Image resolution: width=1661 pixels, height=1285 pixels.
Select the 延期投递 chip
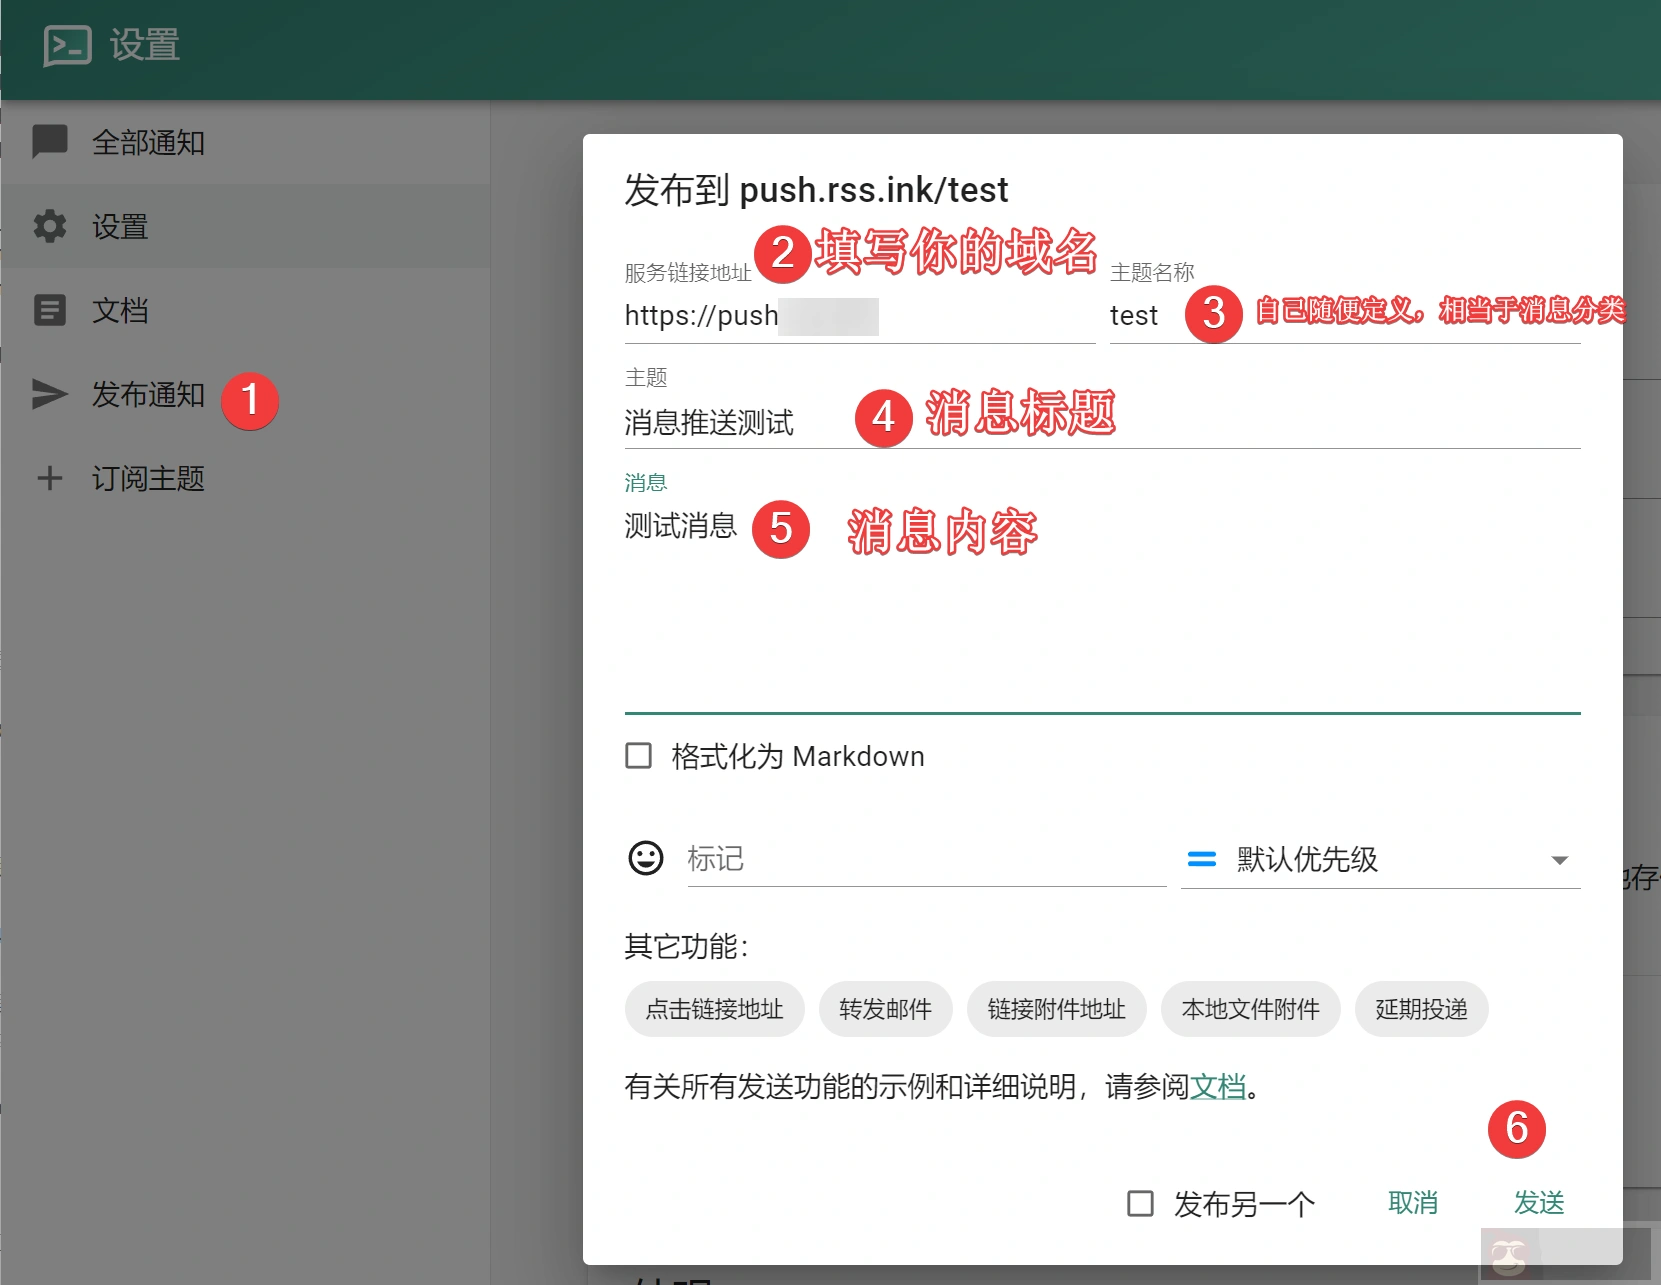coord(1421,1009)
